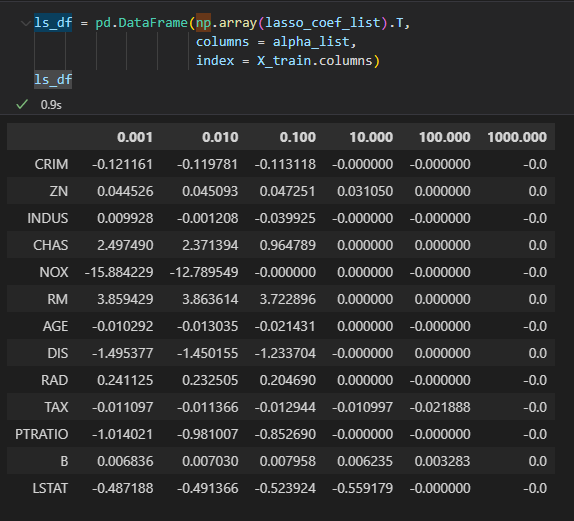Image resolution: width=574 pixels, height=521 pixels.
Task: Select the CRIM row label
Action: click(51, 164)
